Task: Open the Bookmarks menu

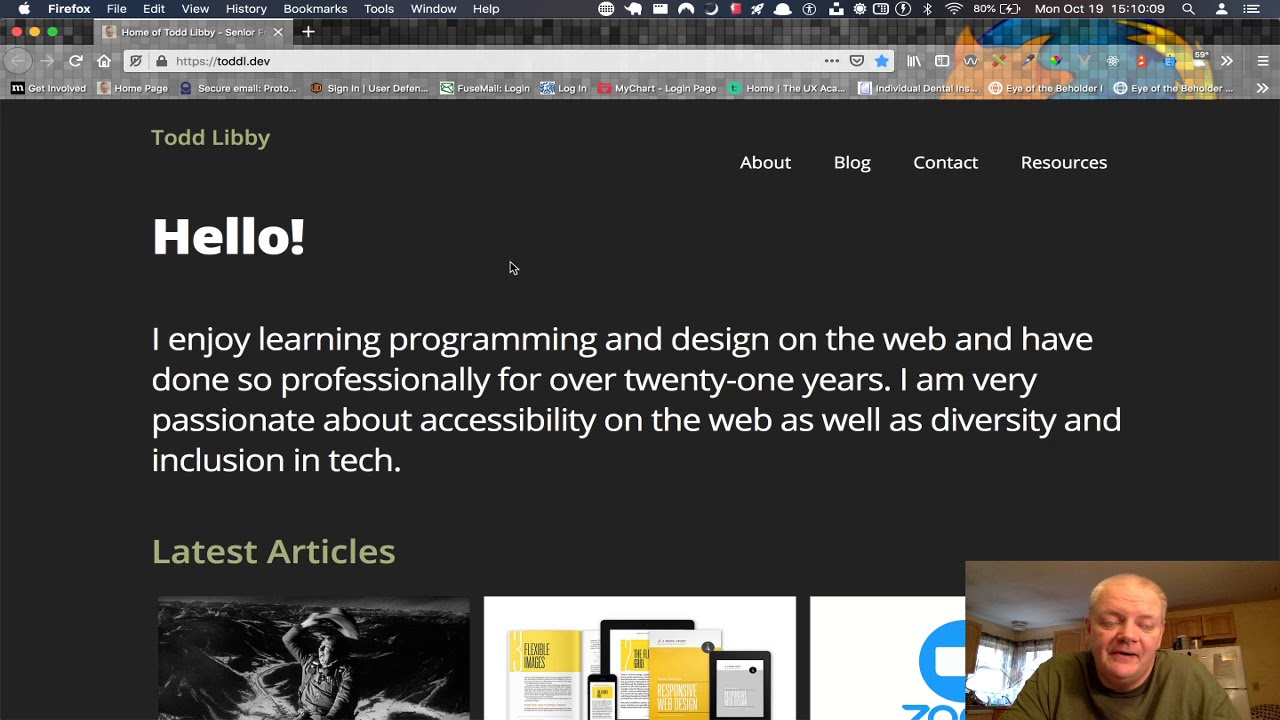Action: (315, 9)
